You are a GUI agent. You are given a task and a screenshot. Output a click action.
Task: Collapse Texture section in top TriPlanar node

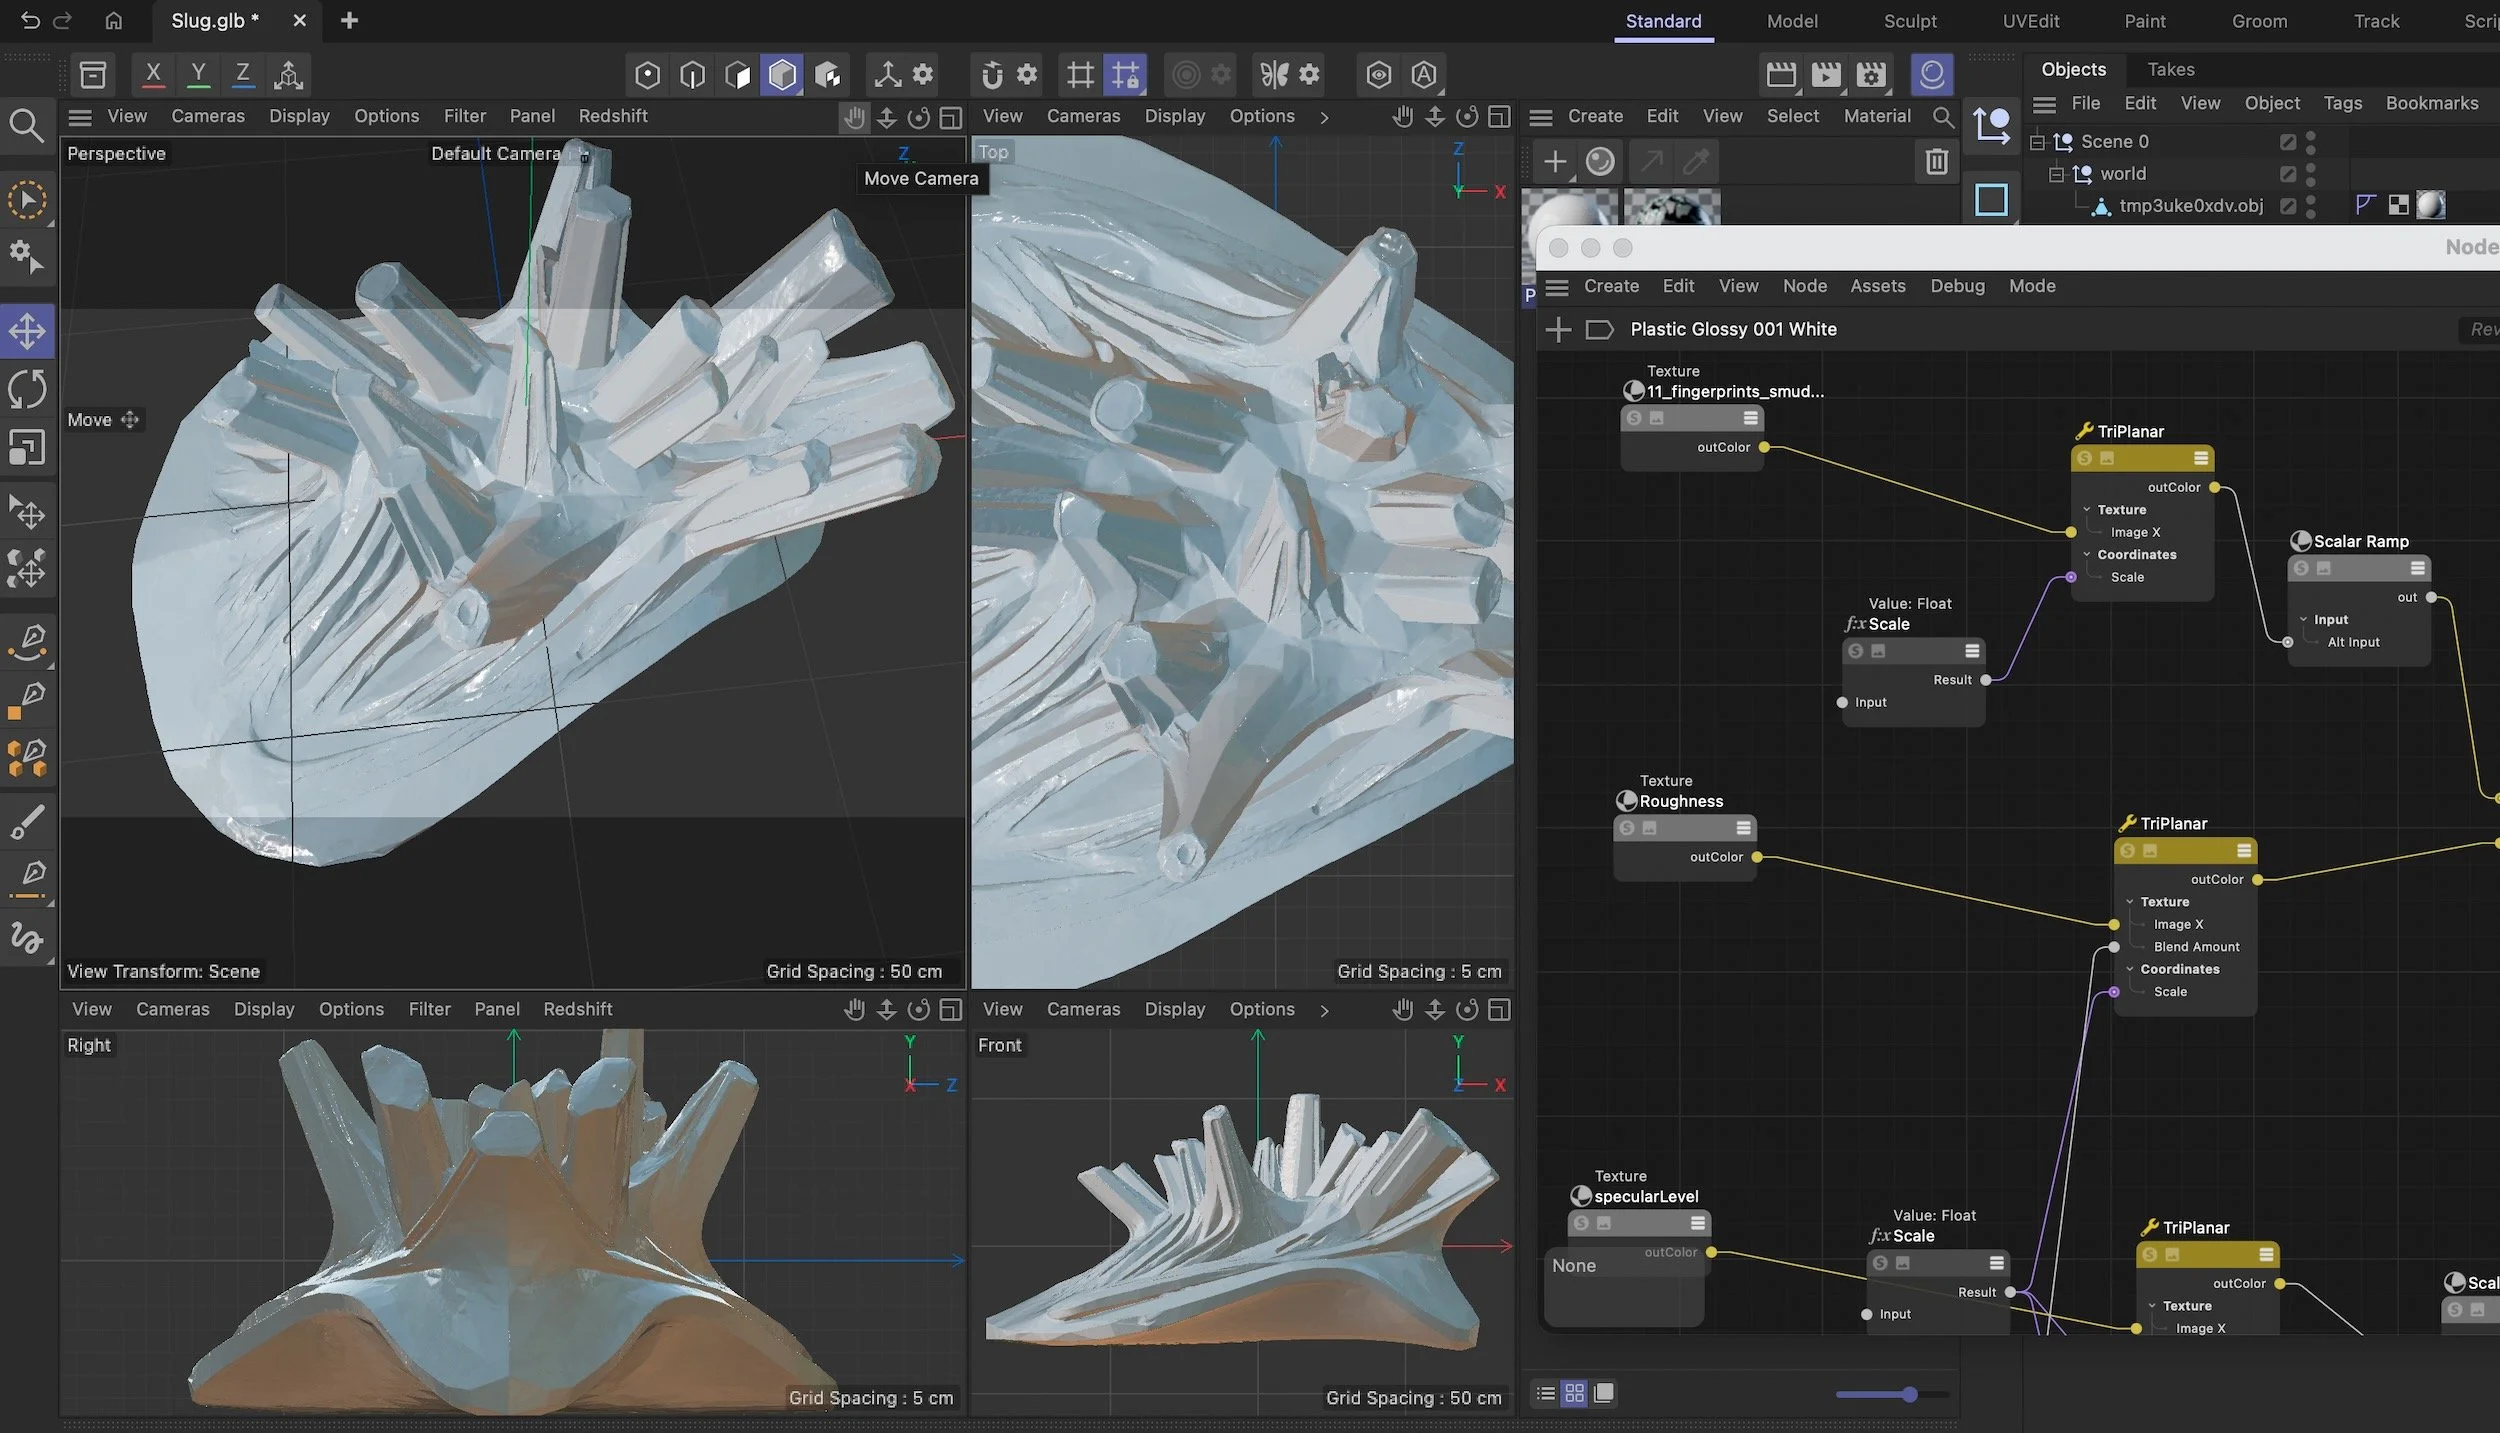pyautogui.click(x=2087, y=510)
